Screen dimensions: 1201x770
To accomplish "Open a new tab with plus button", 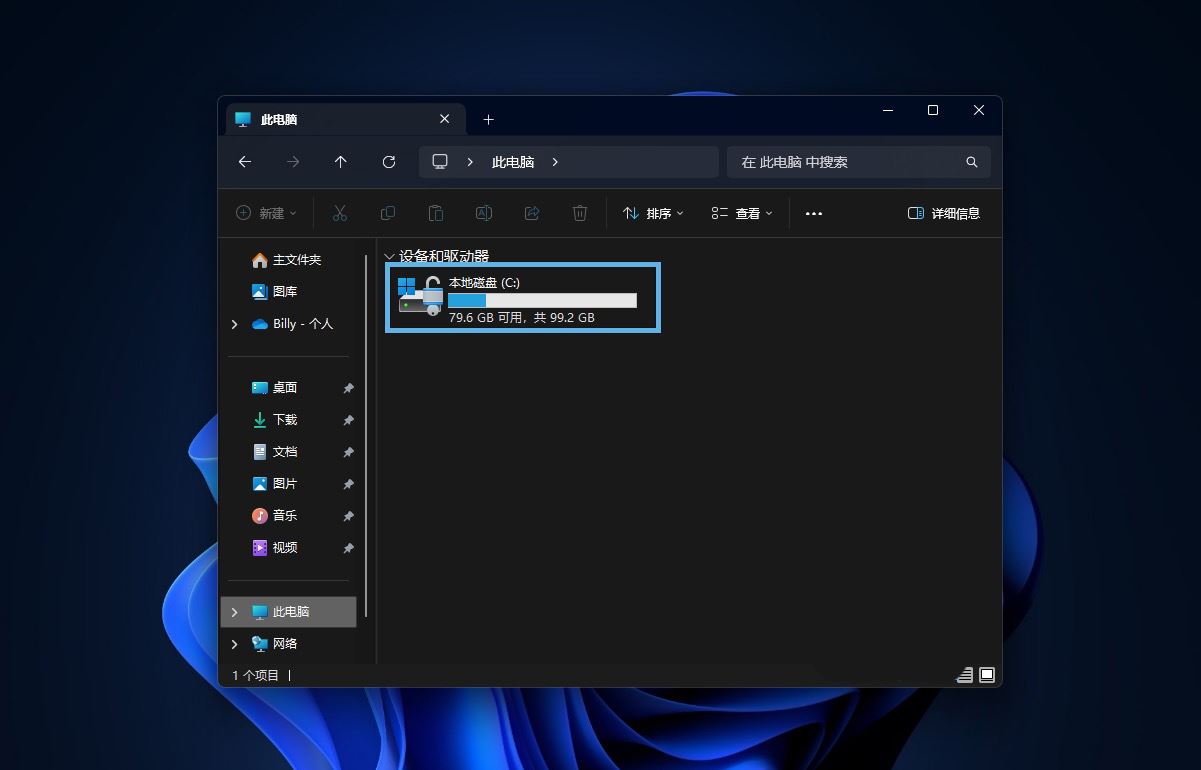I will [488, 119].
